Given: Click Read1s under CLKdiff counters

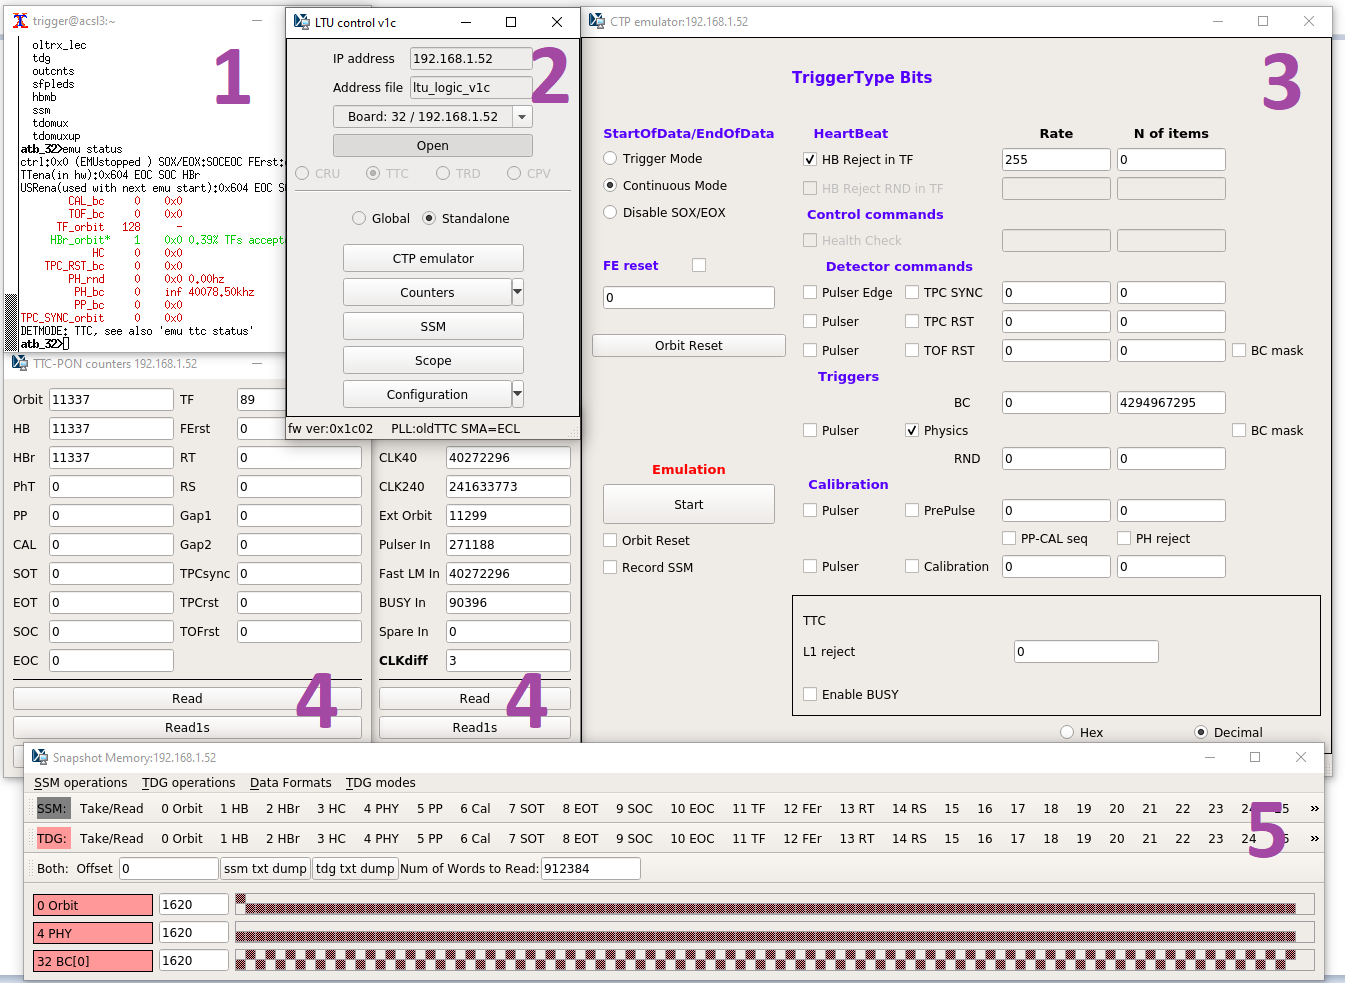Looking at the screenshot, I should tap(475, 727).
